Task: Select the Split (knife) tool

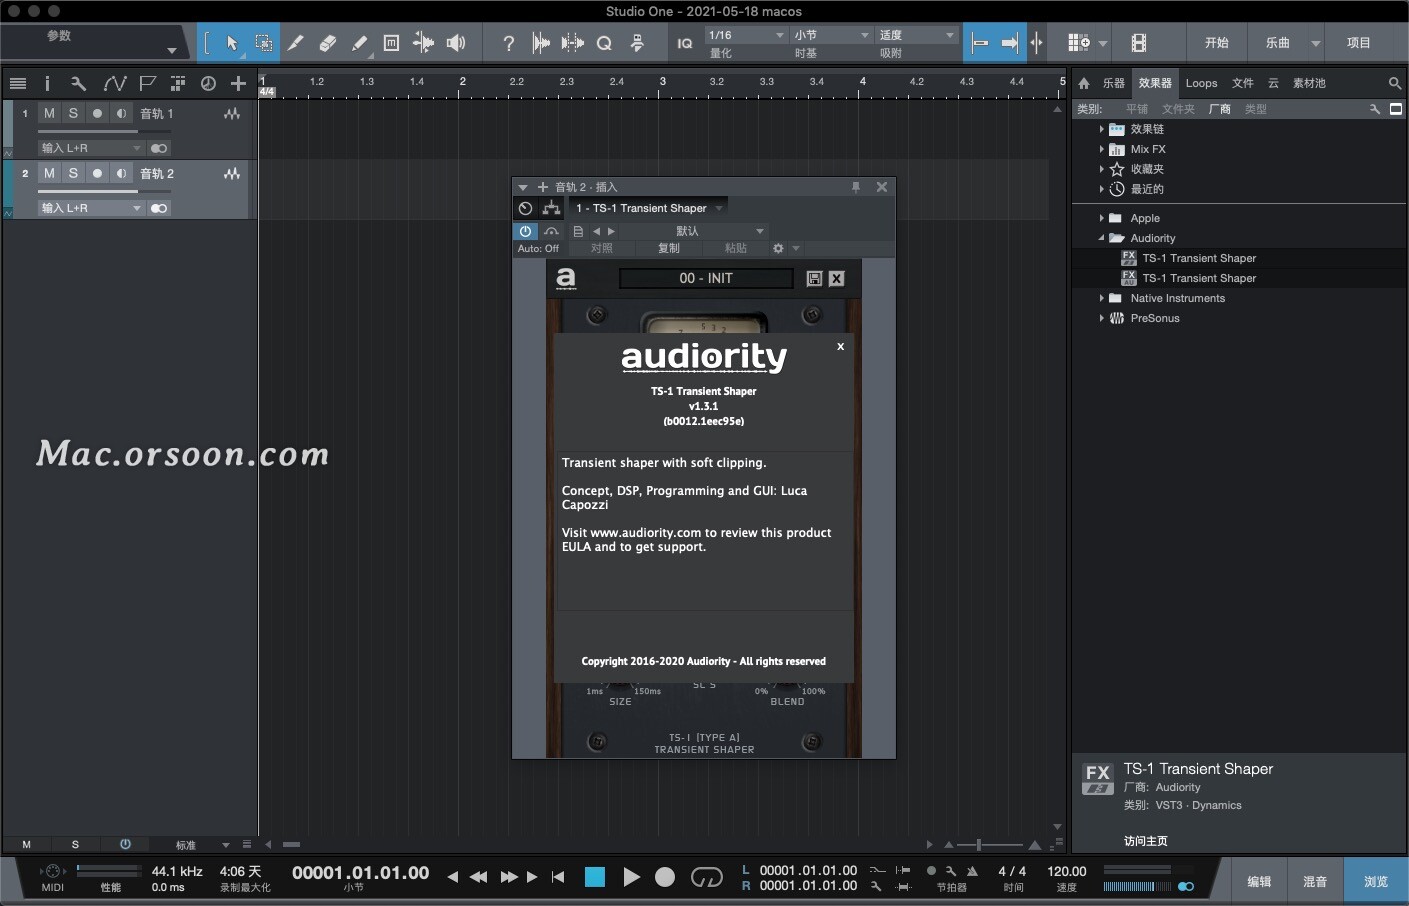Action: (296, 43)
